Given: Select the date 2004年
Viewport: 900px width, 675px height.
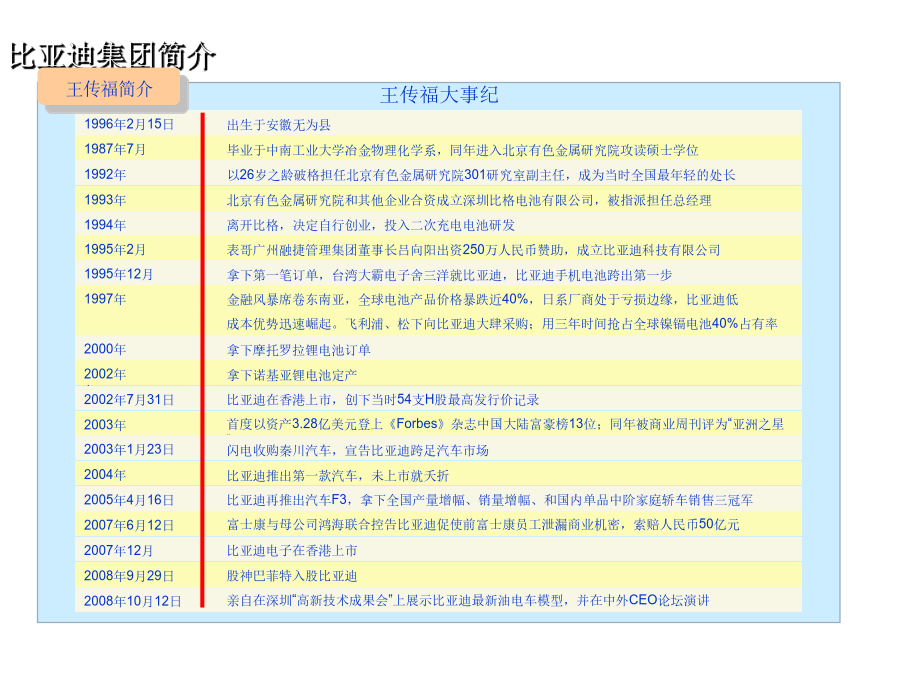Looking at the screenshot, I should tap(105, 475).
